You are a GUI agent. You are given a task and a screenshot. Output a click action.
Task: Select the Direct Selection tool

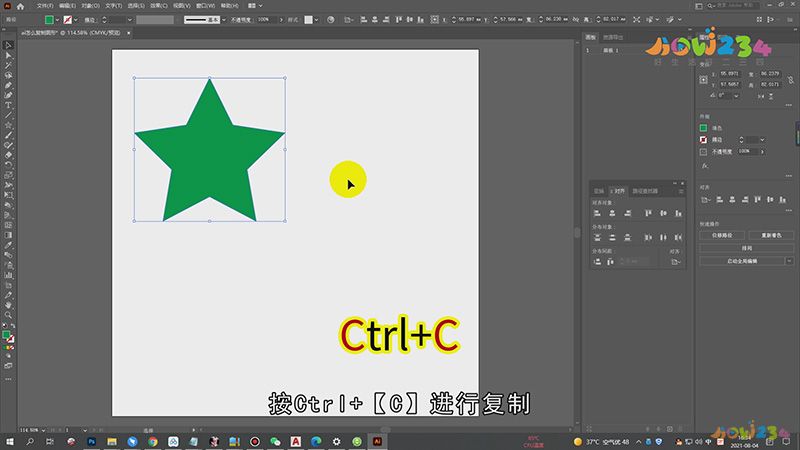pyautogui.click(x=8, y=56)
